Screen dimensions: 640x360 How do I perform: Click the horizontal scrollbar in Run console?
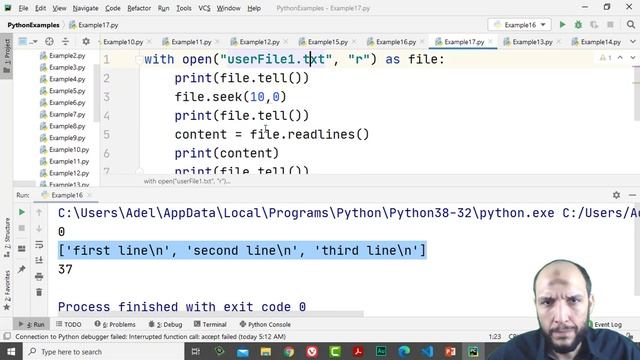pyautogui.click(x=211, y=315)
